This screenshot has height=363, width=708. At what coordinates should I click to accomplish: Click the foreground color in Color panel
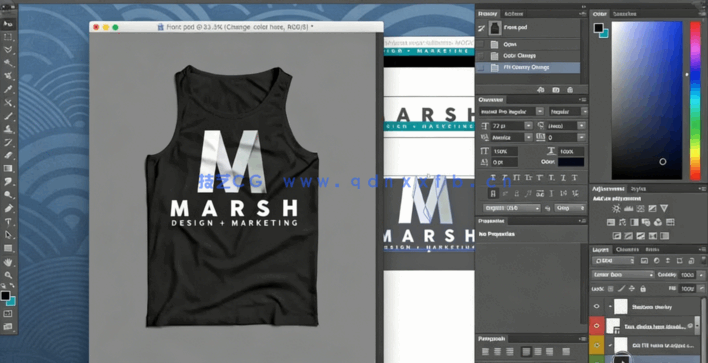[x=599, y=28]
